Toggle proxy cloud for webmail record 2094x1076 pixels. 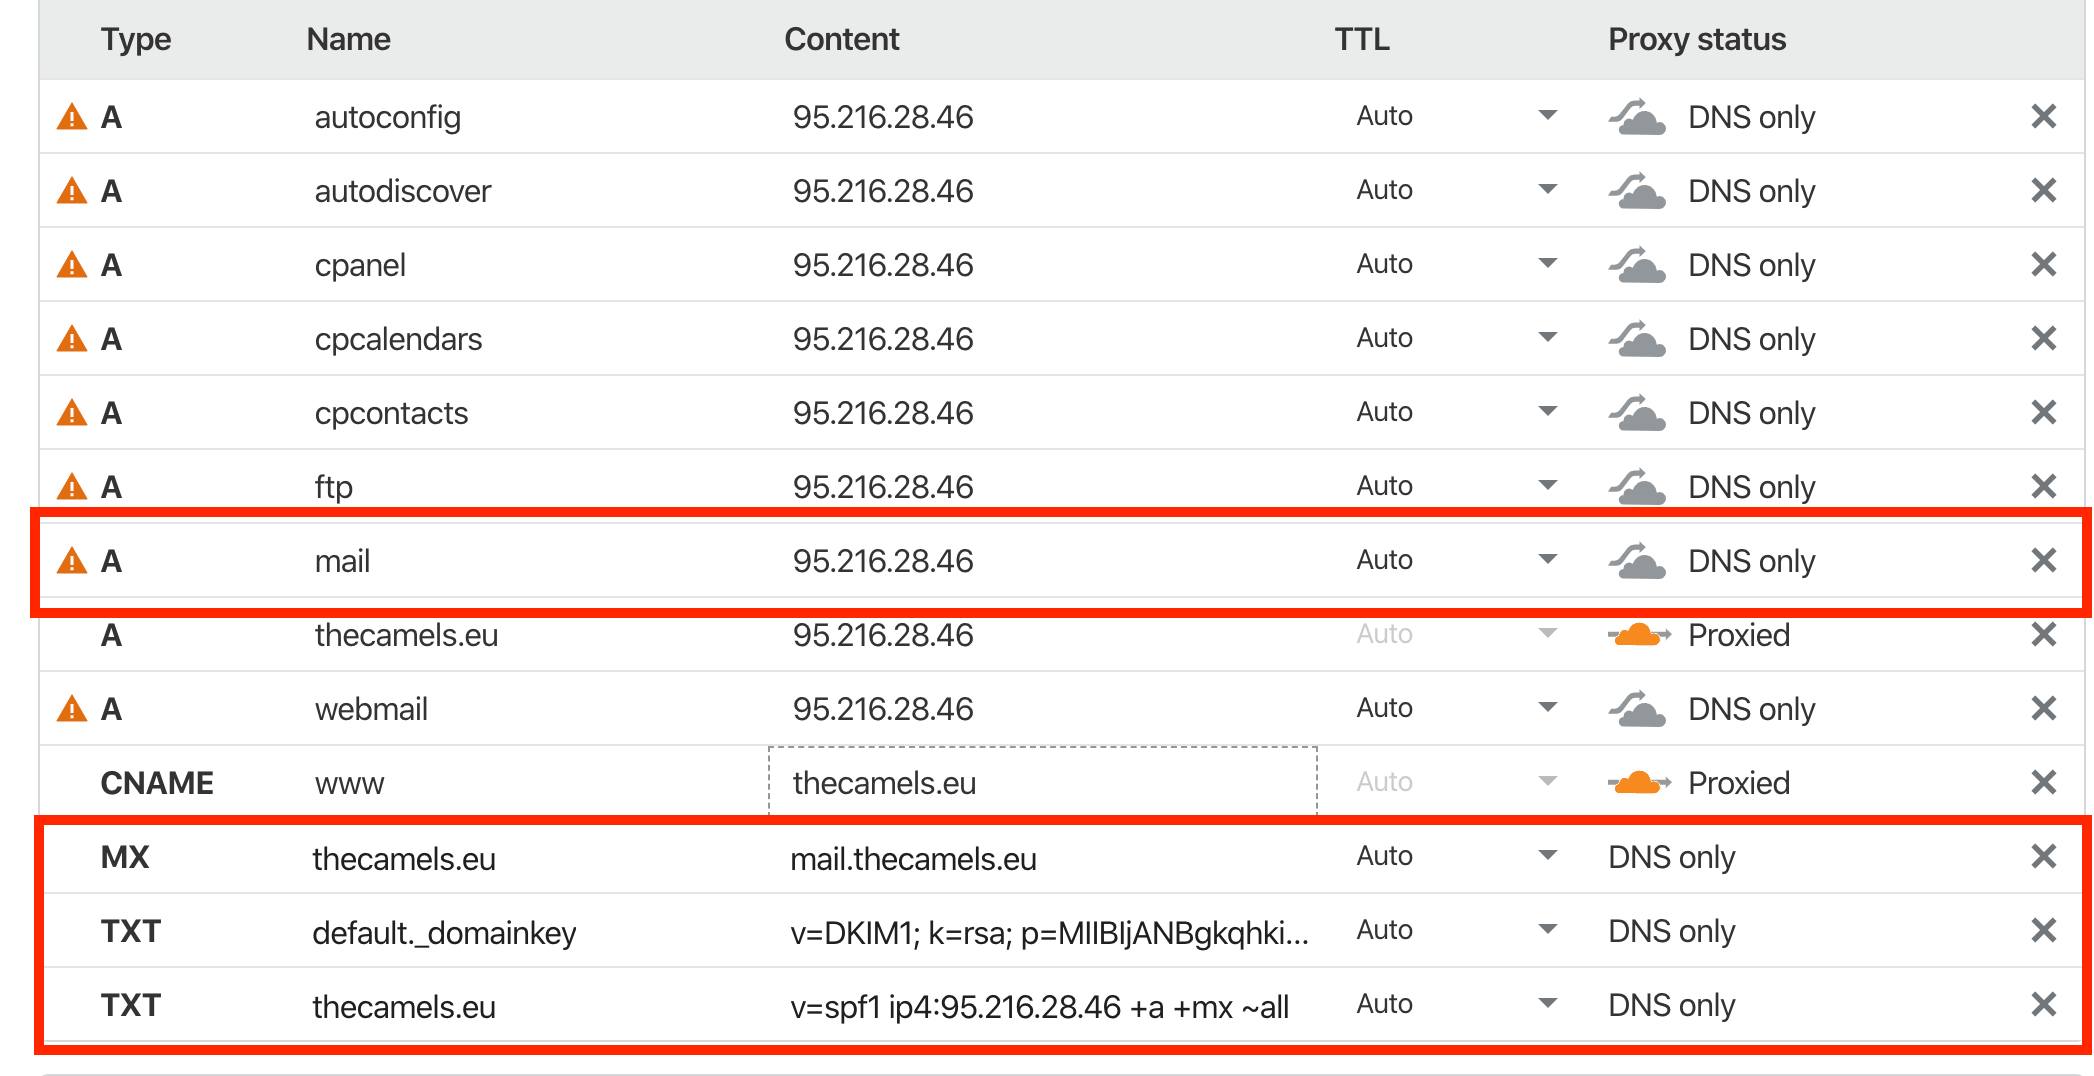[x=1637, y=709]
